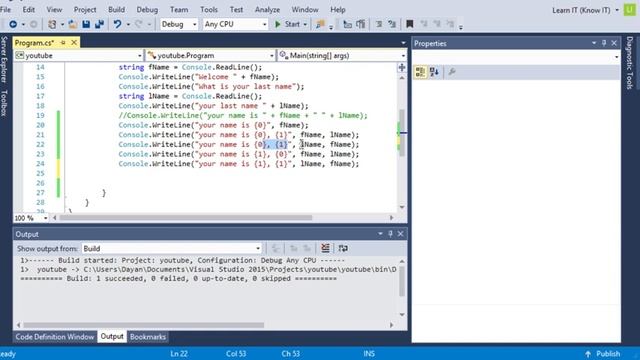Click the split editor icon above scrollbar

tap(402, 67)
